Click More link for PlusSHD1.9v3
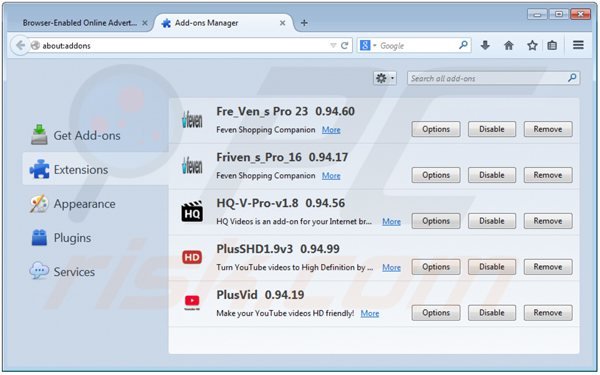The image size is (600, 375). pyautogui.click(x=391, y=267)
